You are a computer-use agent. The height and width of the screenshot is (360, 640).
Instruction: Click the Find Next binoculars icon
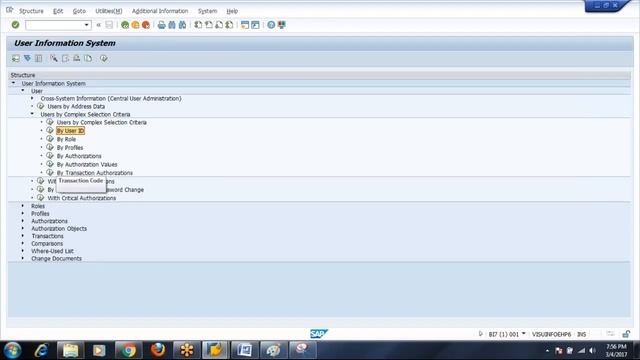pyautogui.click(x=182, y=25)
